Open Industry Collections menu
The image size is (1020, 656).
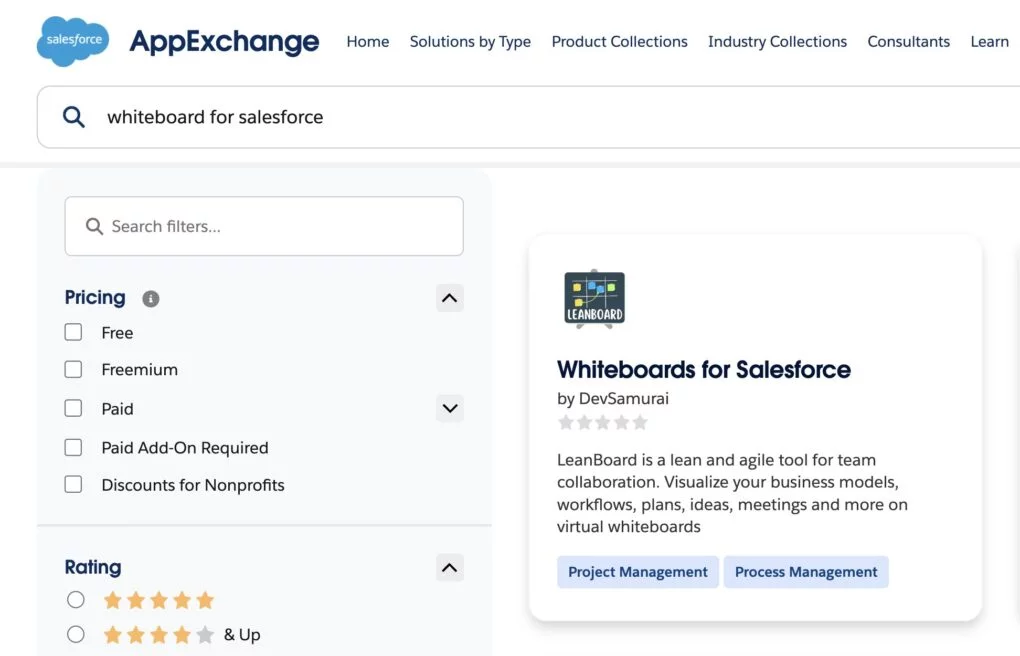click(777, 42)
